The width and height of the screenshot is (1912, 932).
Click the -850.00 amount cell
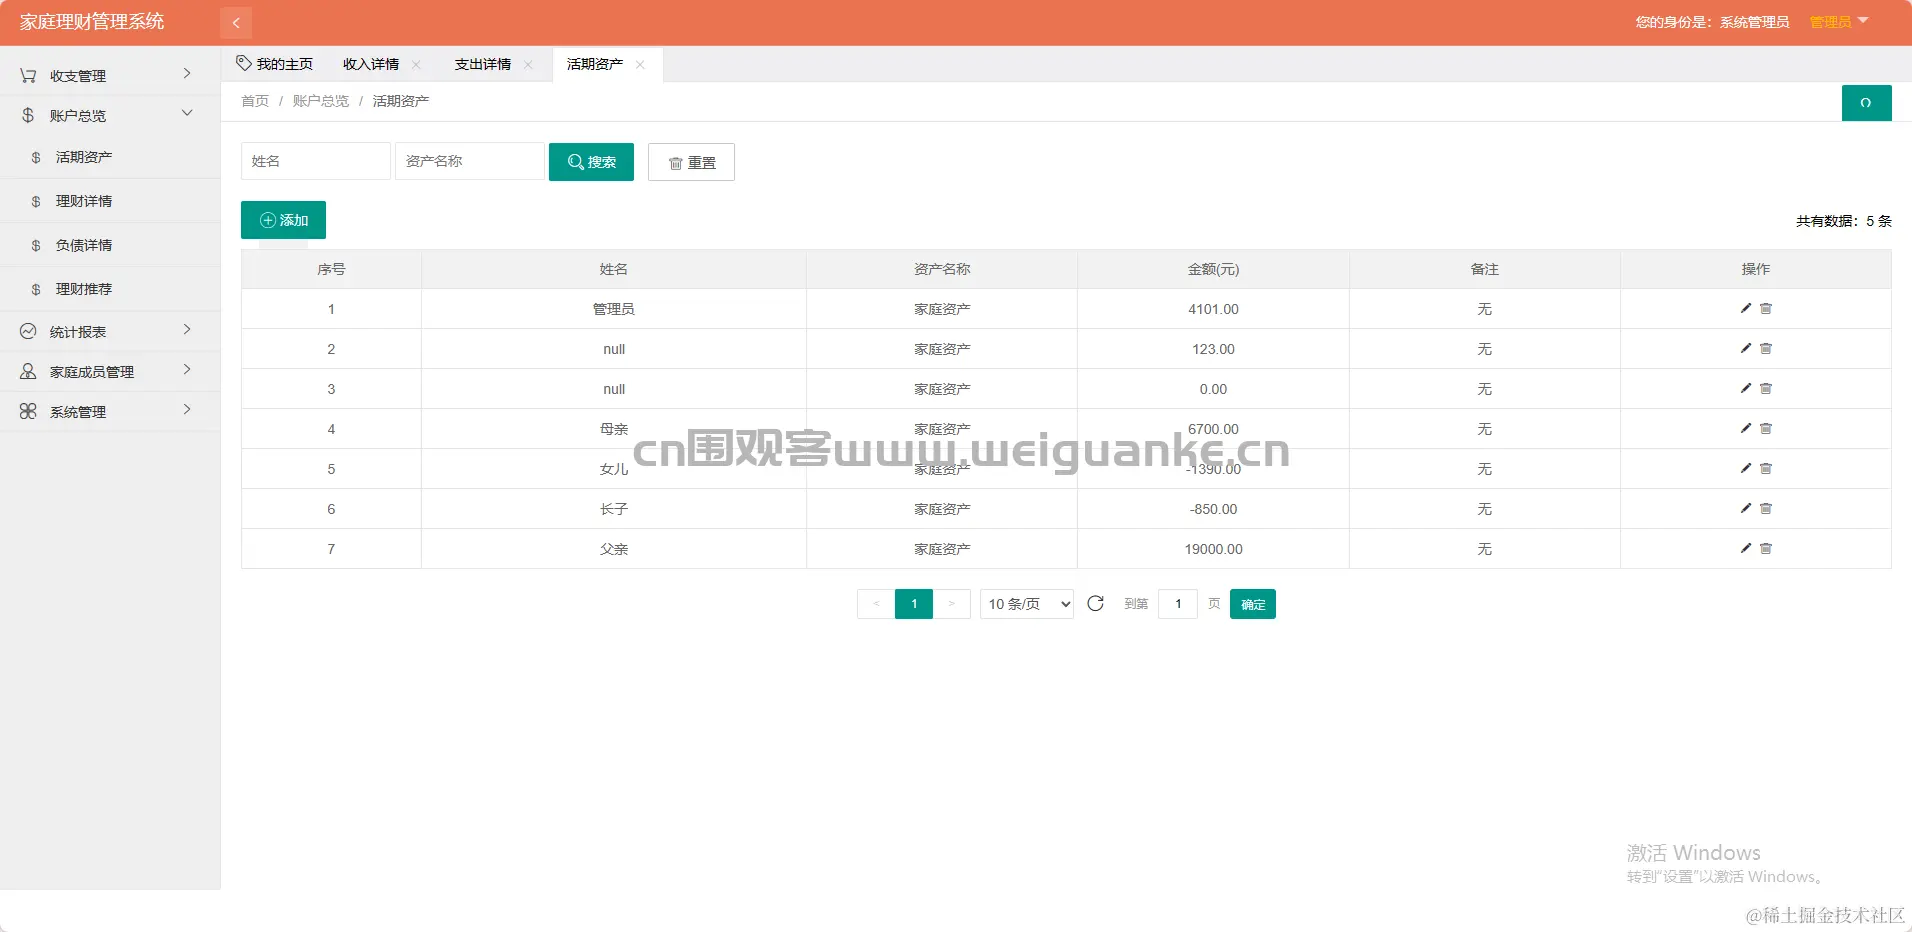tap(1213, 509)
